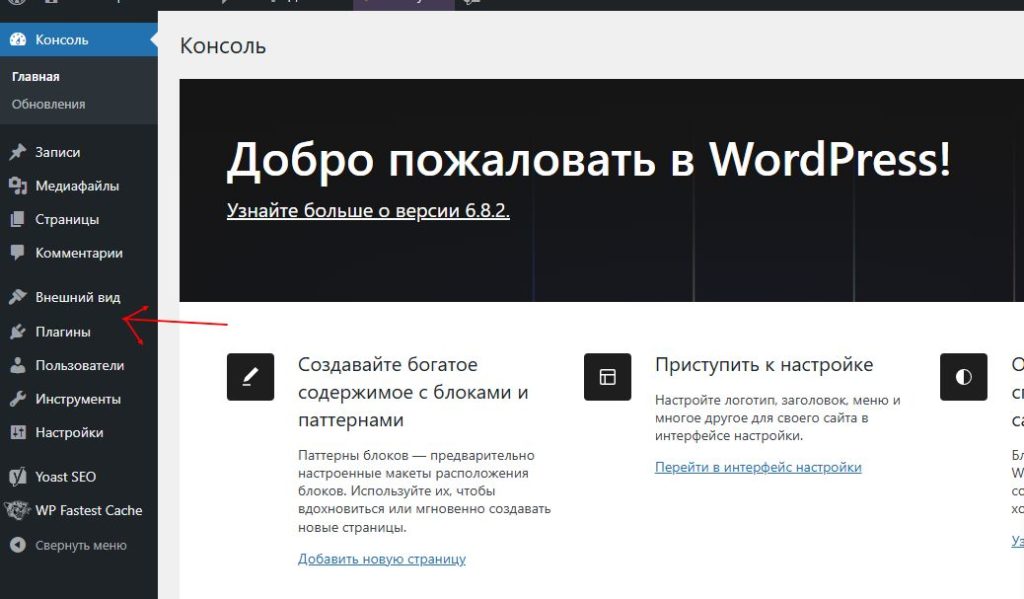Click the Приступить к настройке heading
The width and height of the screenshot is (1024, 599).
click(x=763, y=364)
